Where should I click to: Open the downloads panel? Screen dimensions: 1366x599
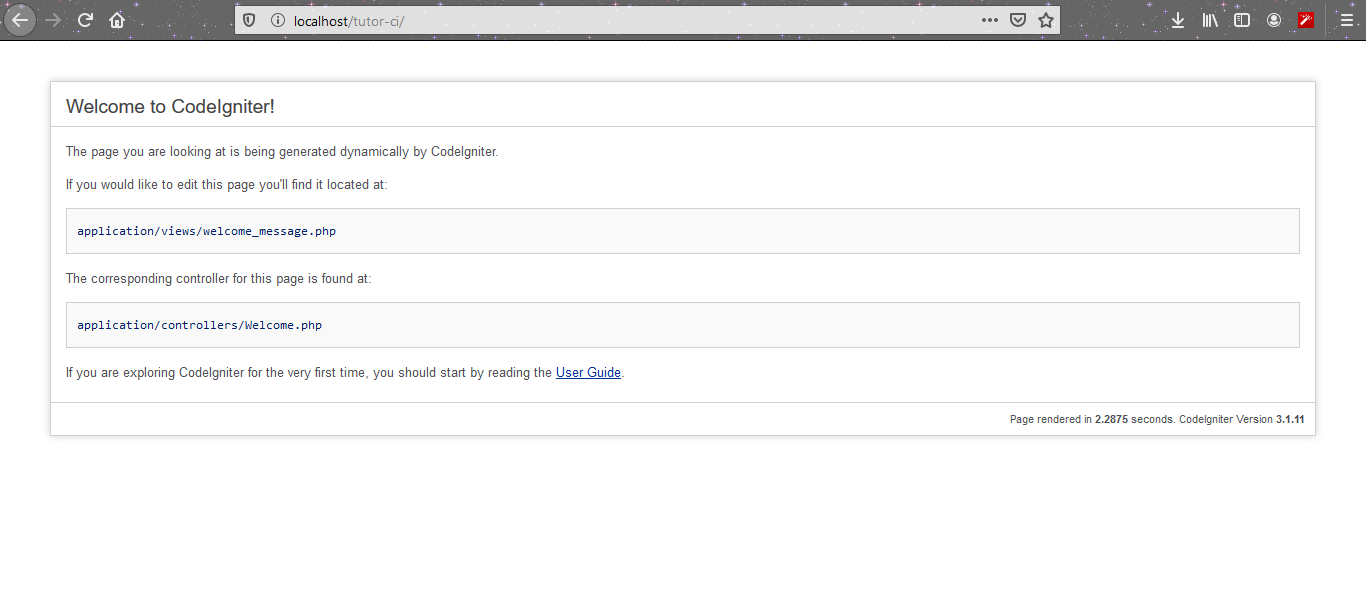(1178, 20)
